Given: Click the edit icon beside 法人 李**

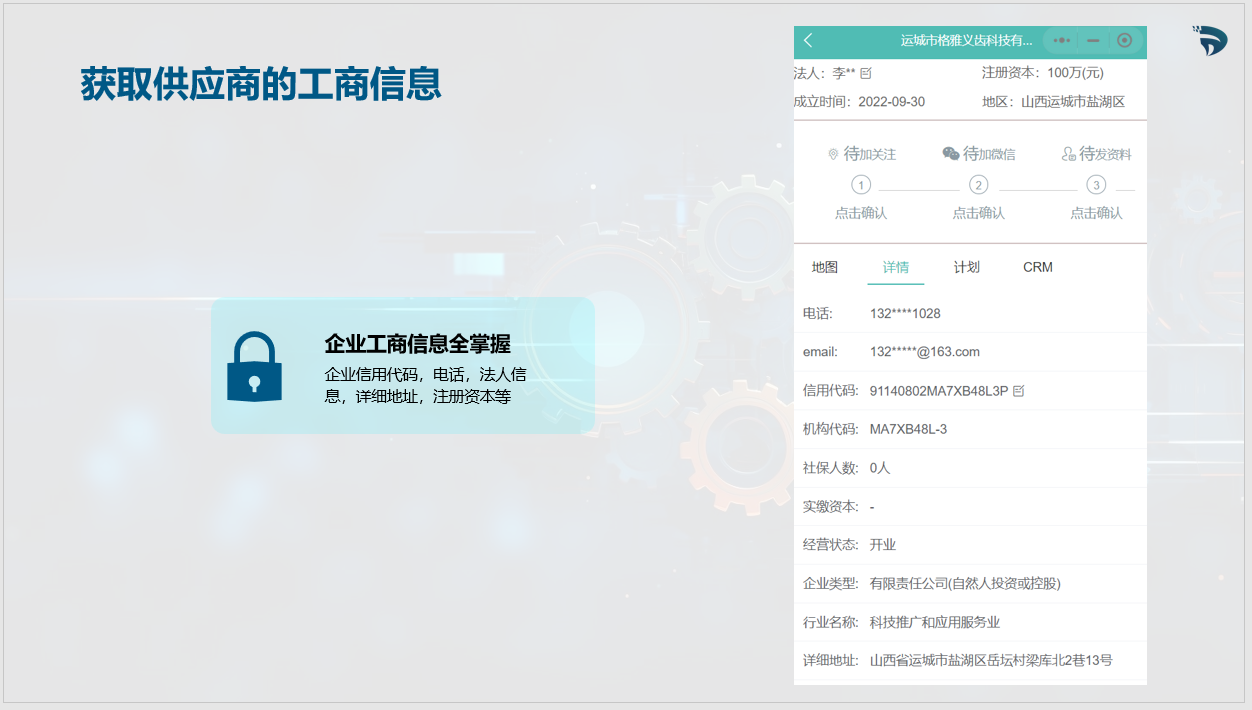Looking at the screenshot, I should 866,73.
